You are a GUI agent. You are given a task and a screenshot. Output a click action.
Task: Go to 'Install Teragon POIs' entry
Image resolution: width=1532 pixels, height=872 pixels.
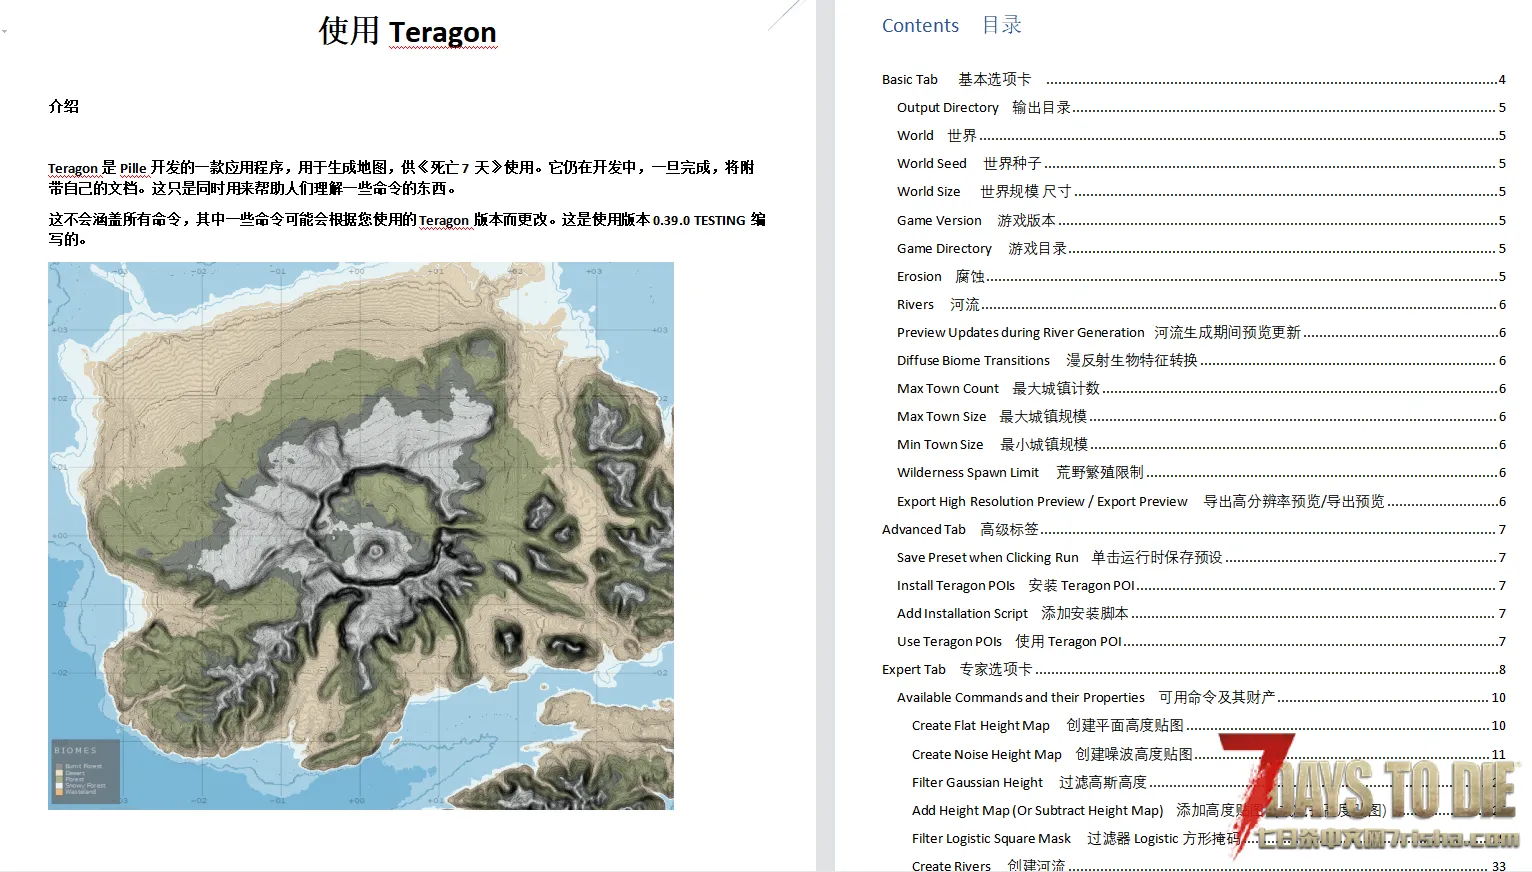click(1201, 585)
